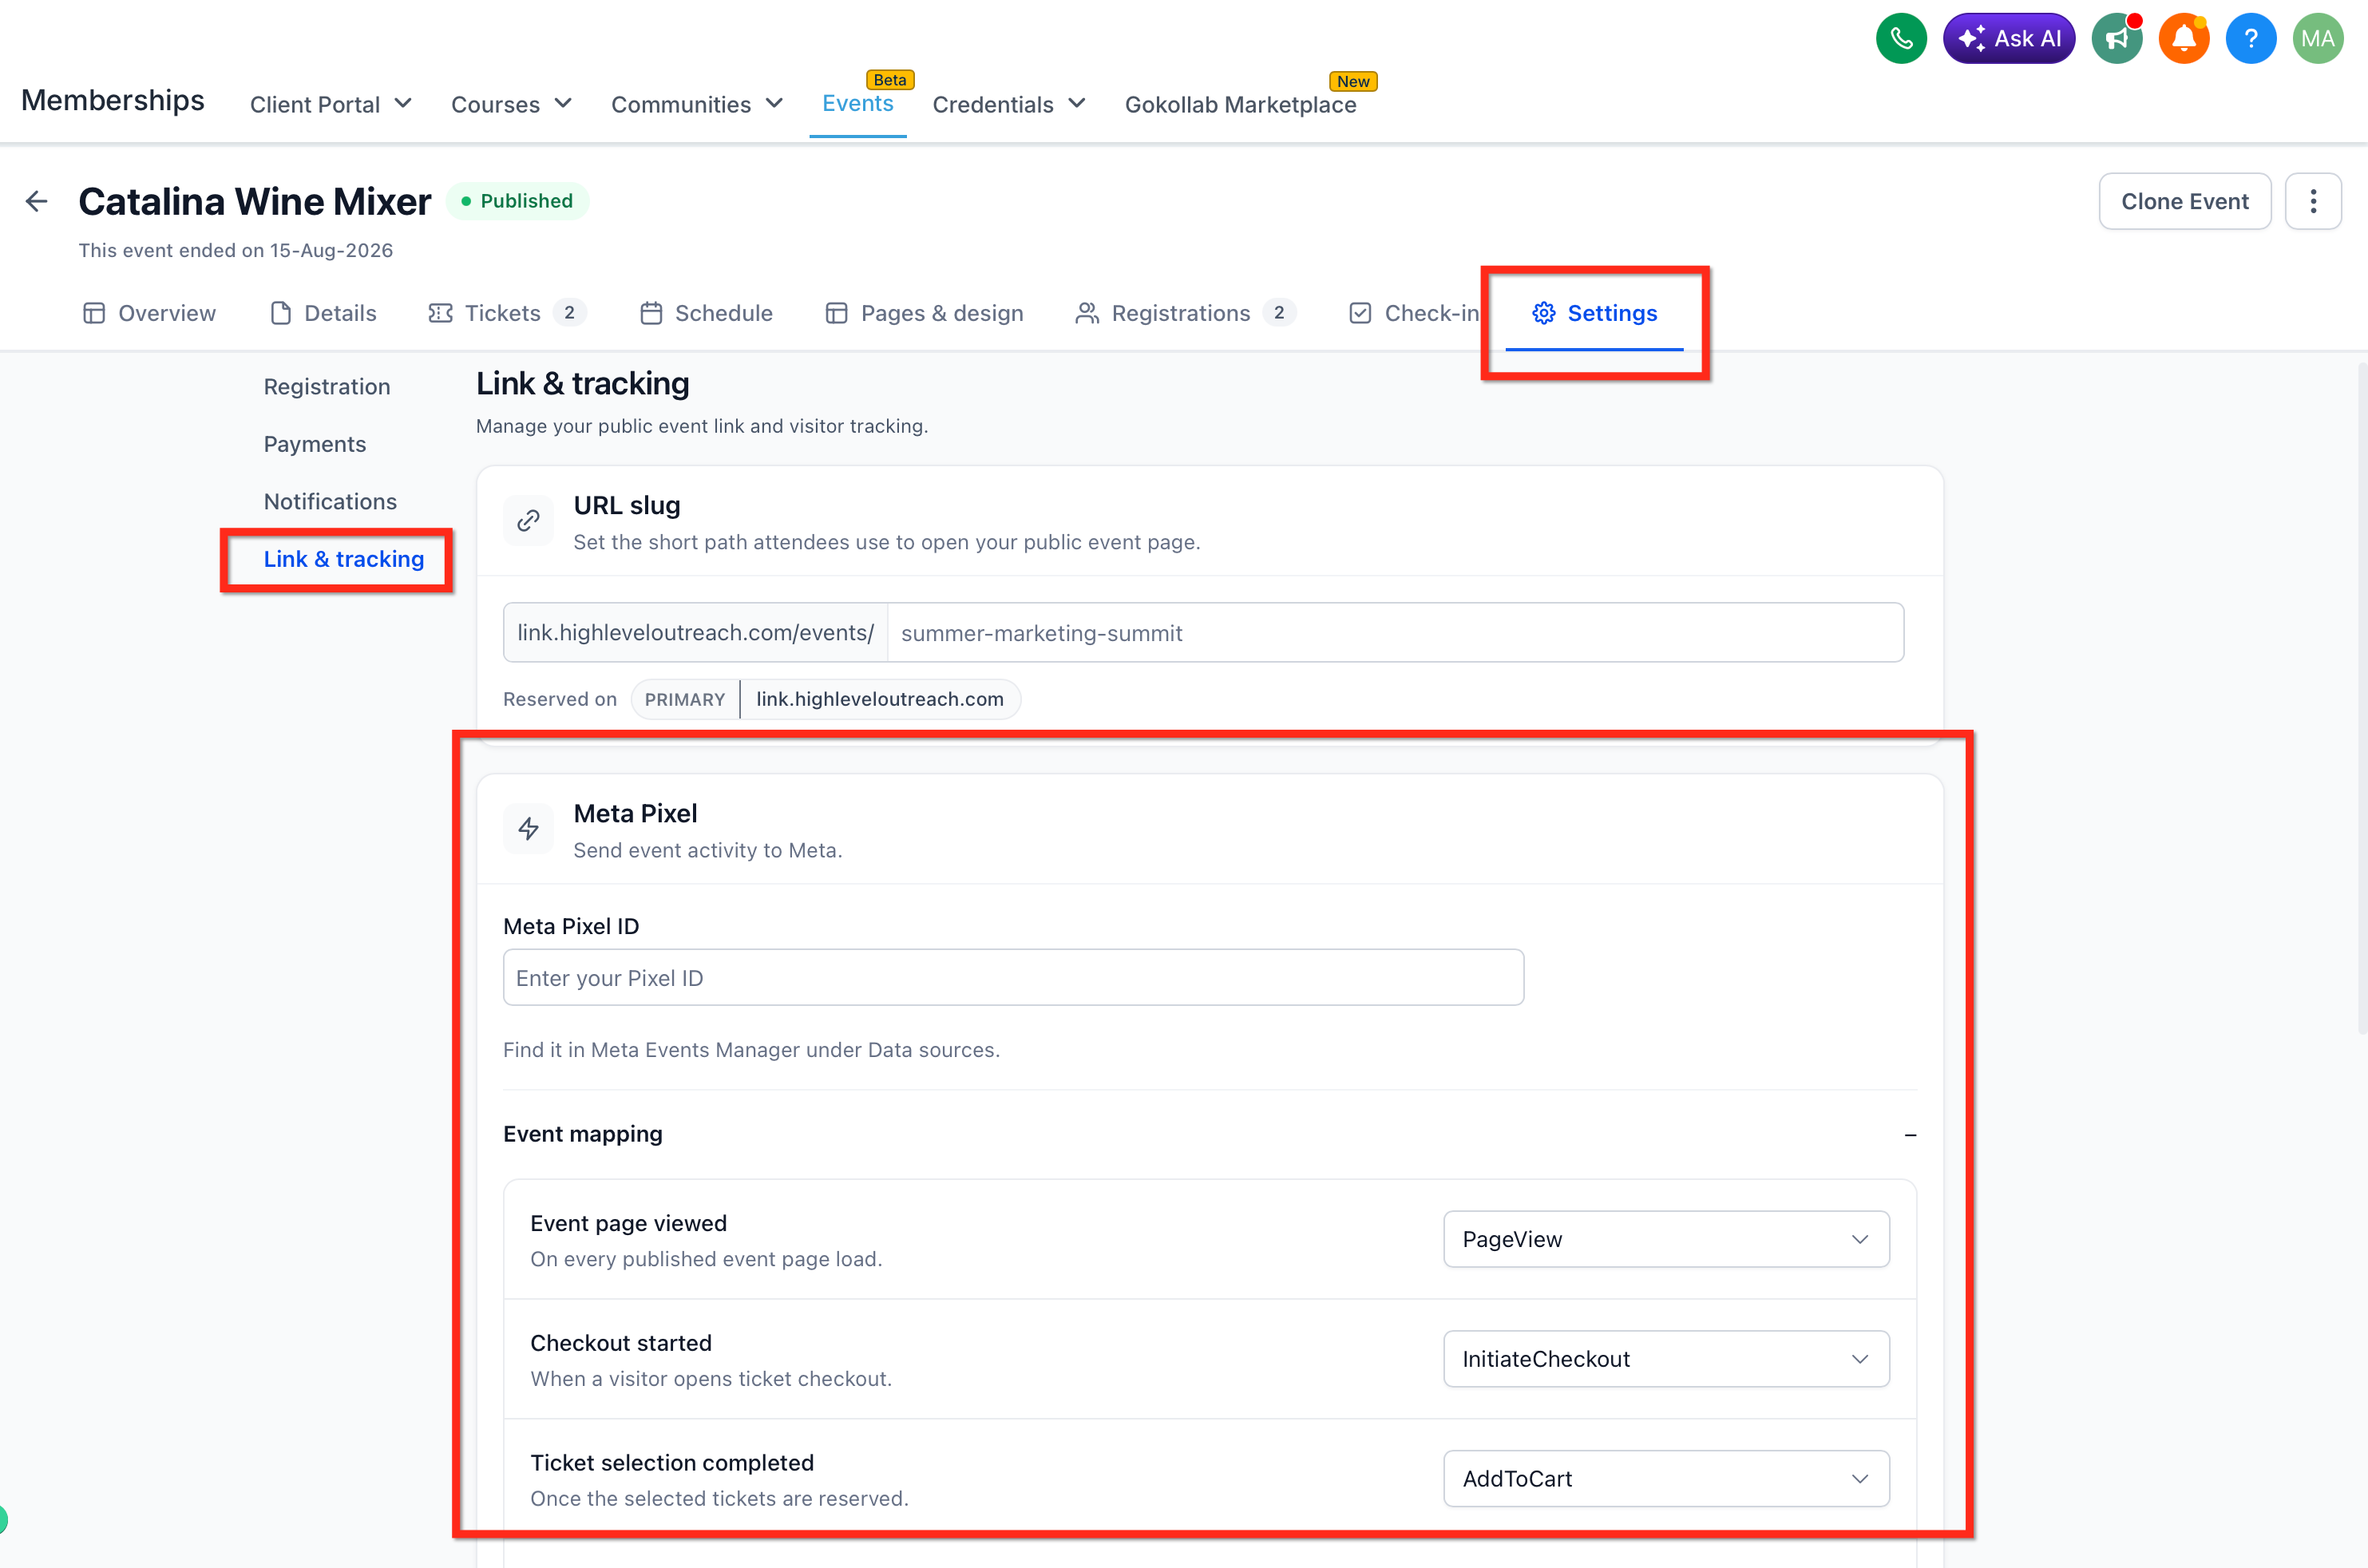
Task: Open Registration settings in the sidebar
Action: [x=327, y=387]
